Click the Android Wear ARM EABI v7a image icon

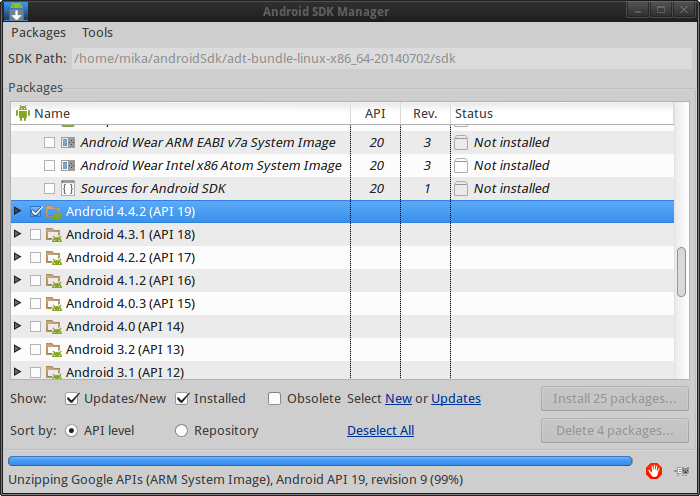click(68, 142)
